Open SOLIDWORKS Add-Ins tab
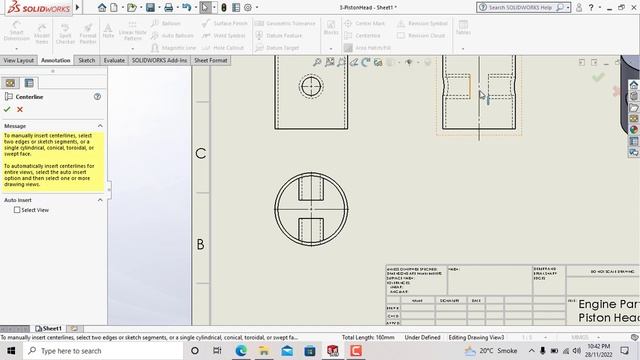640x360 pixels. (x=159, y=60)
